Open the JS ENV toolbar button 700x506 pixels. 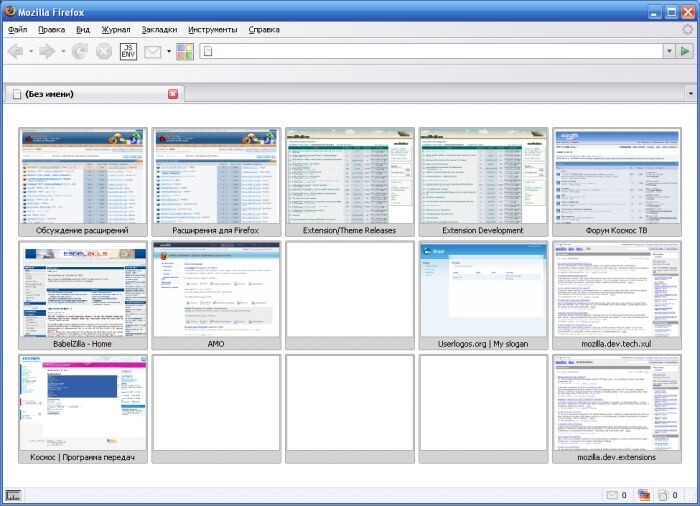click(x=128, y=51)
